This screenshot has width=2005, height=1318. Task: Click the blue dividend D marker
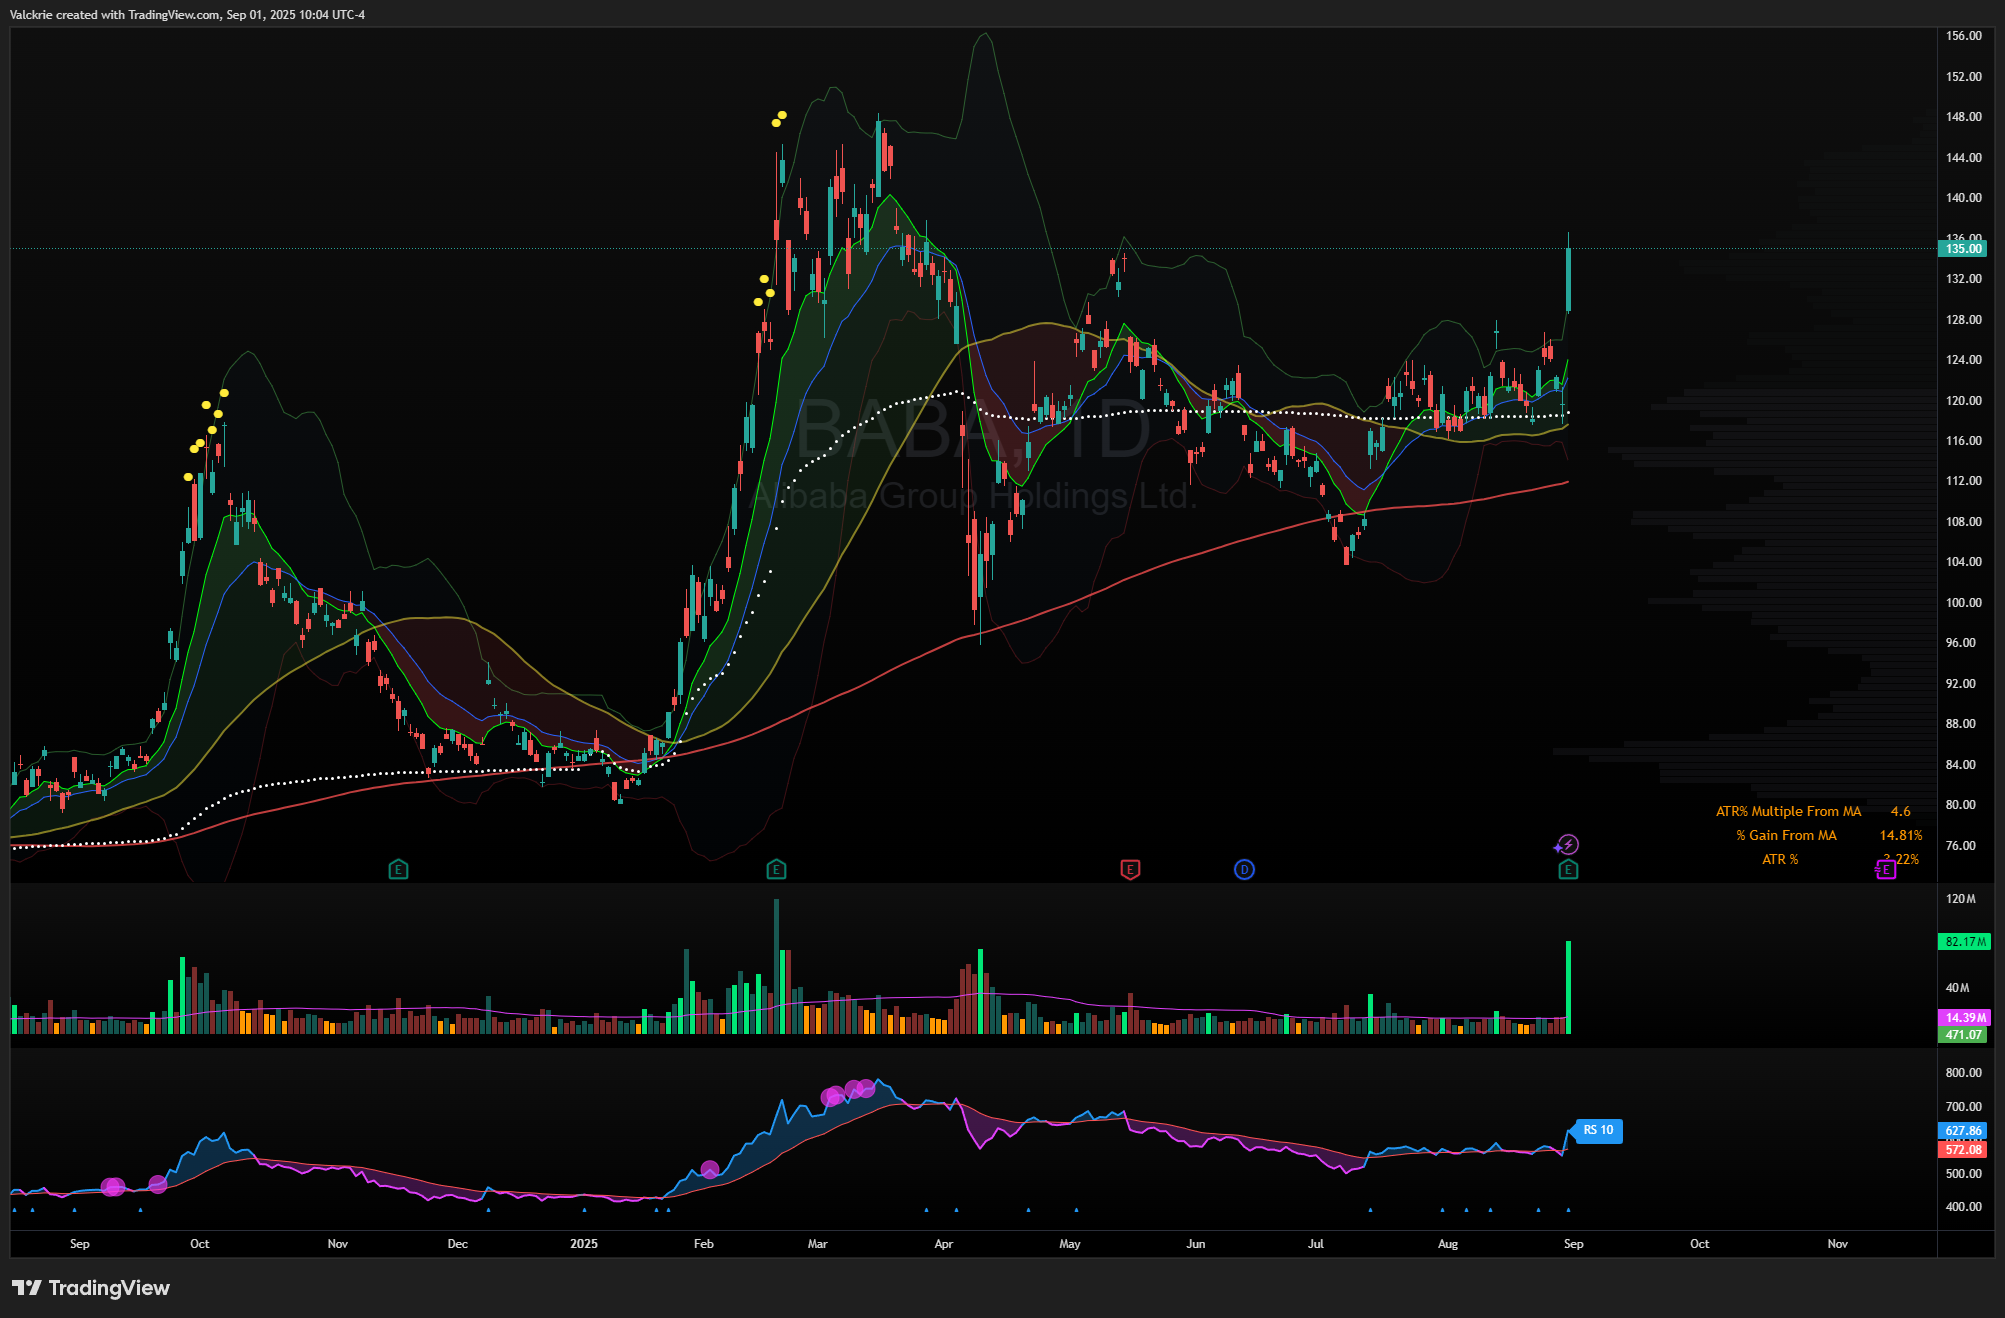click(x=1244, y=870)
